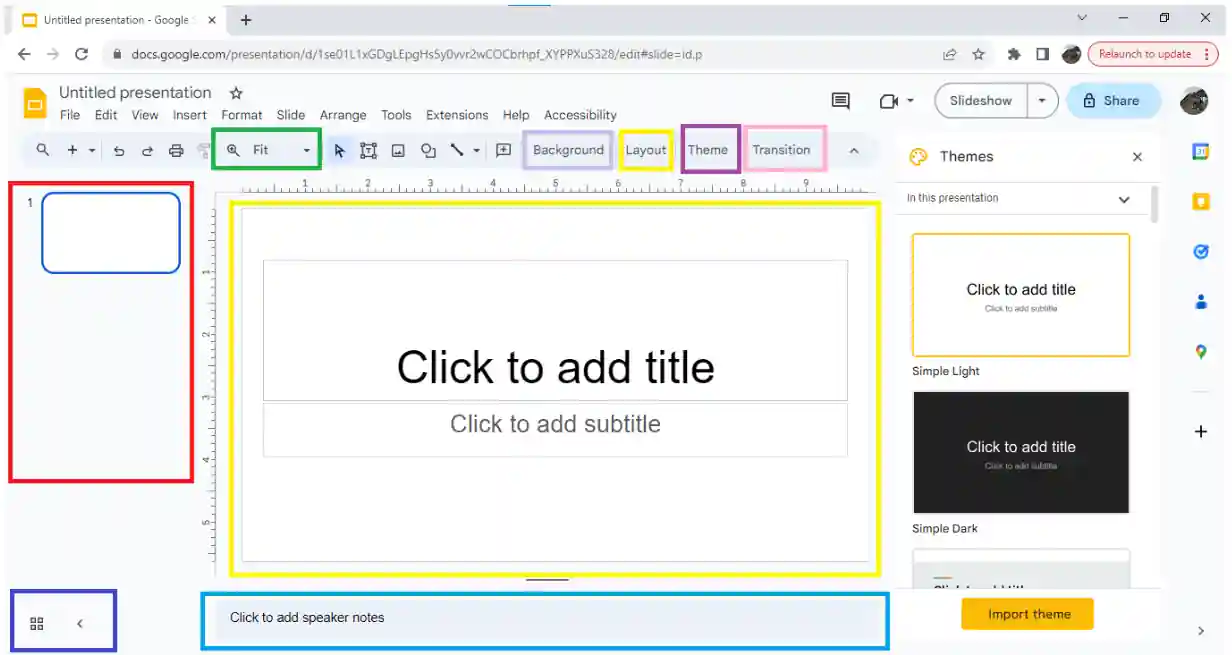Viewport: 1232px width, 655px height.
Task: Open the Slideshow options dropdown arrow
Action: click(1042, 101)
